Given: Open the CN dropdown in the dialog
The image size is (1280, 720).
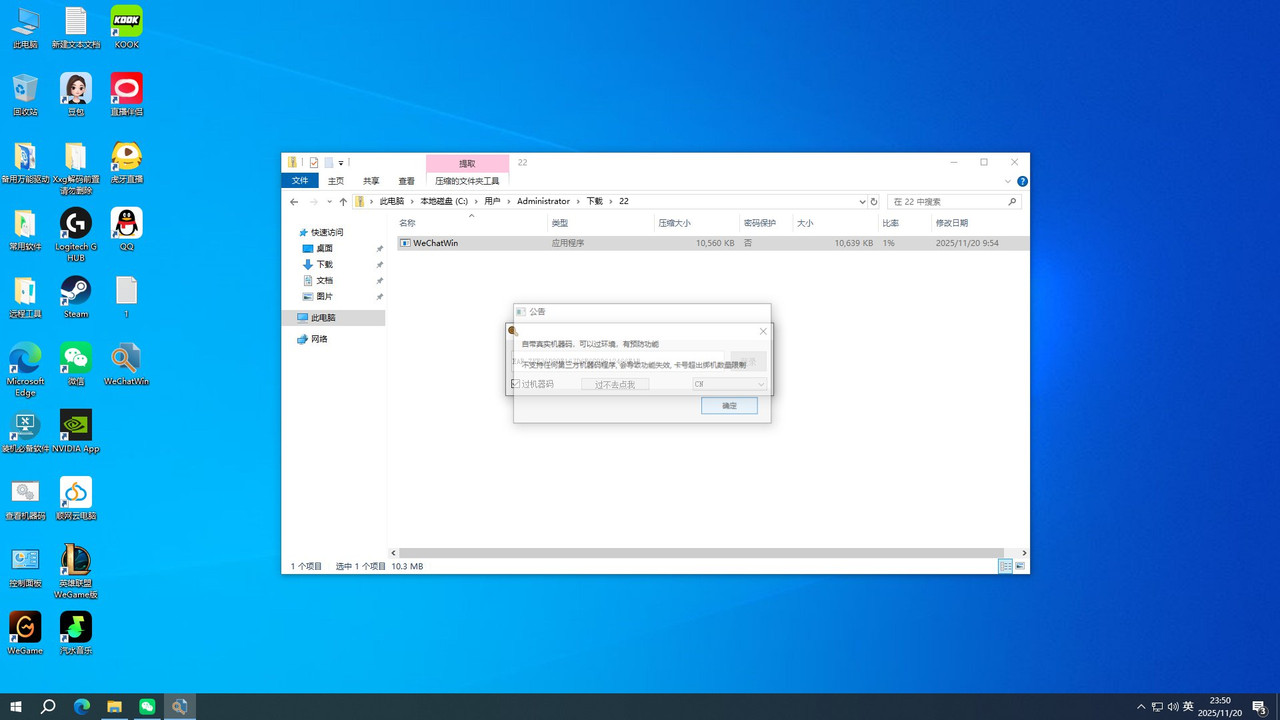Looking at the screenshot, I should pos(729,384).
